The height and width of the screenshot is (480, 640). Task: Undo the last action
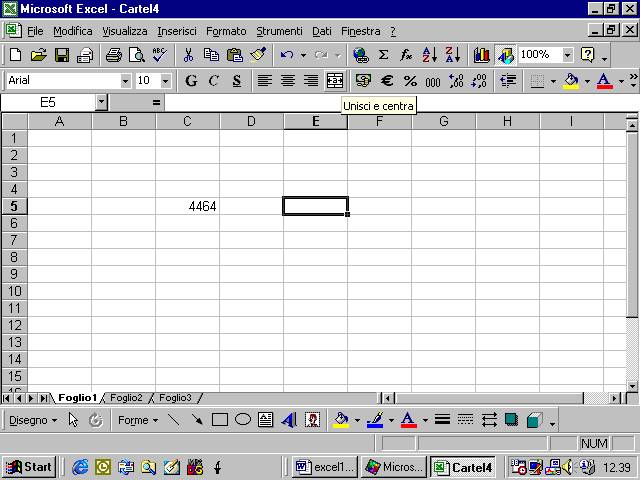tap(287, 55)
